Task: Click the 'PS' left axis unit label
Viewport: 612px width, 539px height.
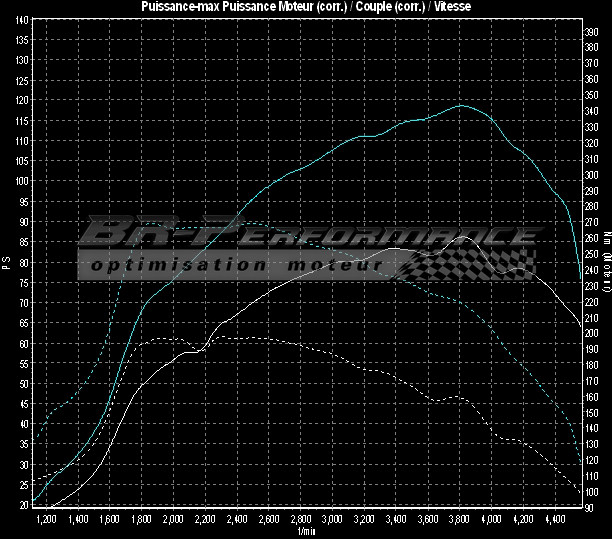Action: (6, 264)
